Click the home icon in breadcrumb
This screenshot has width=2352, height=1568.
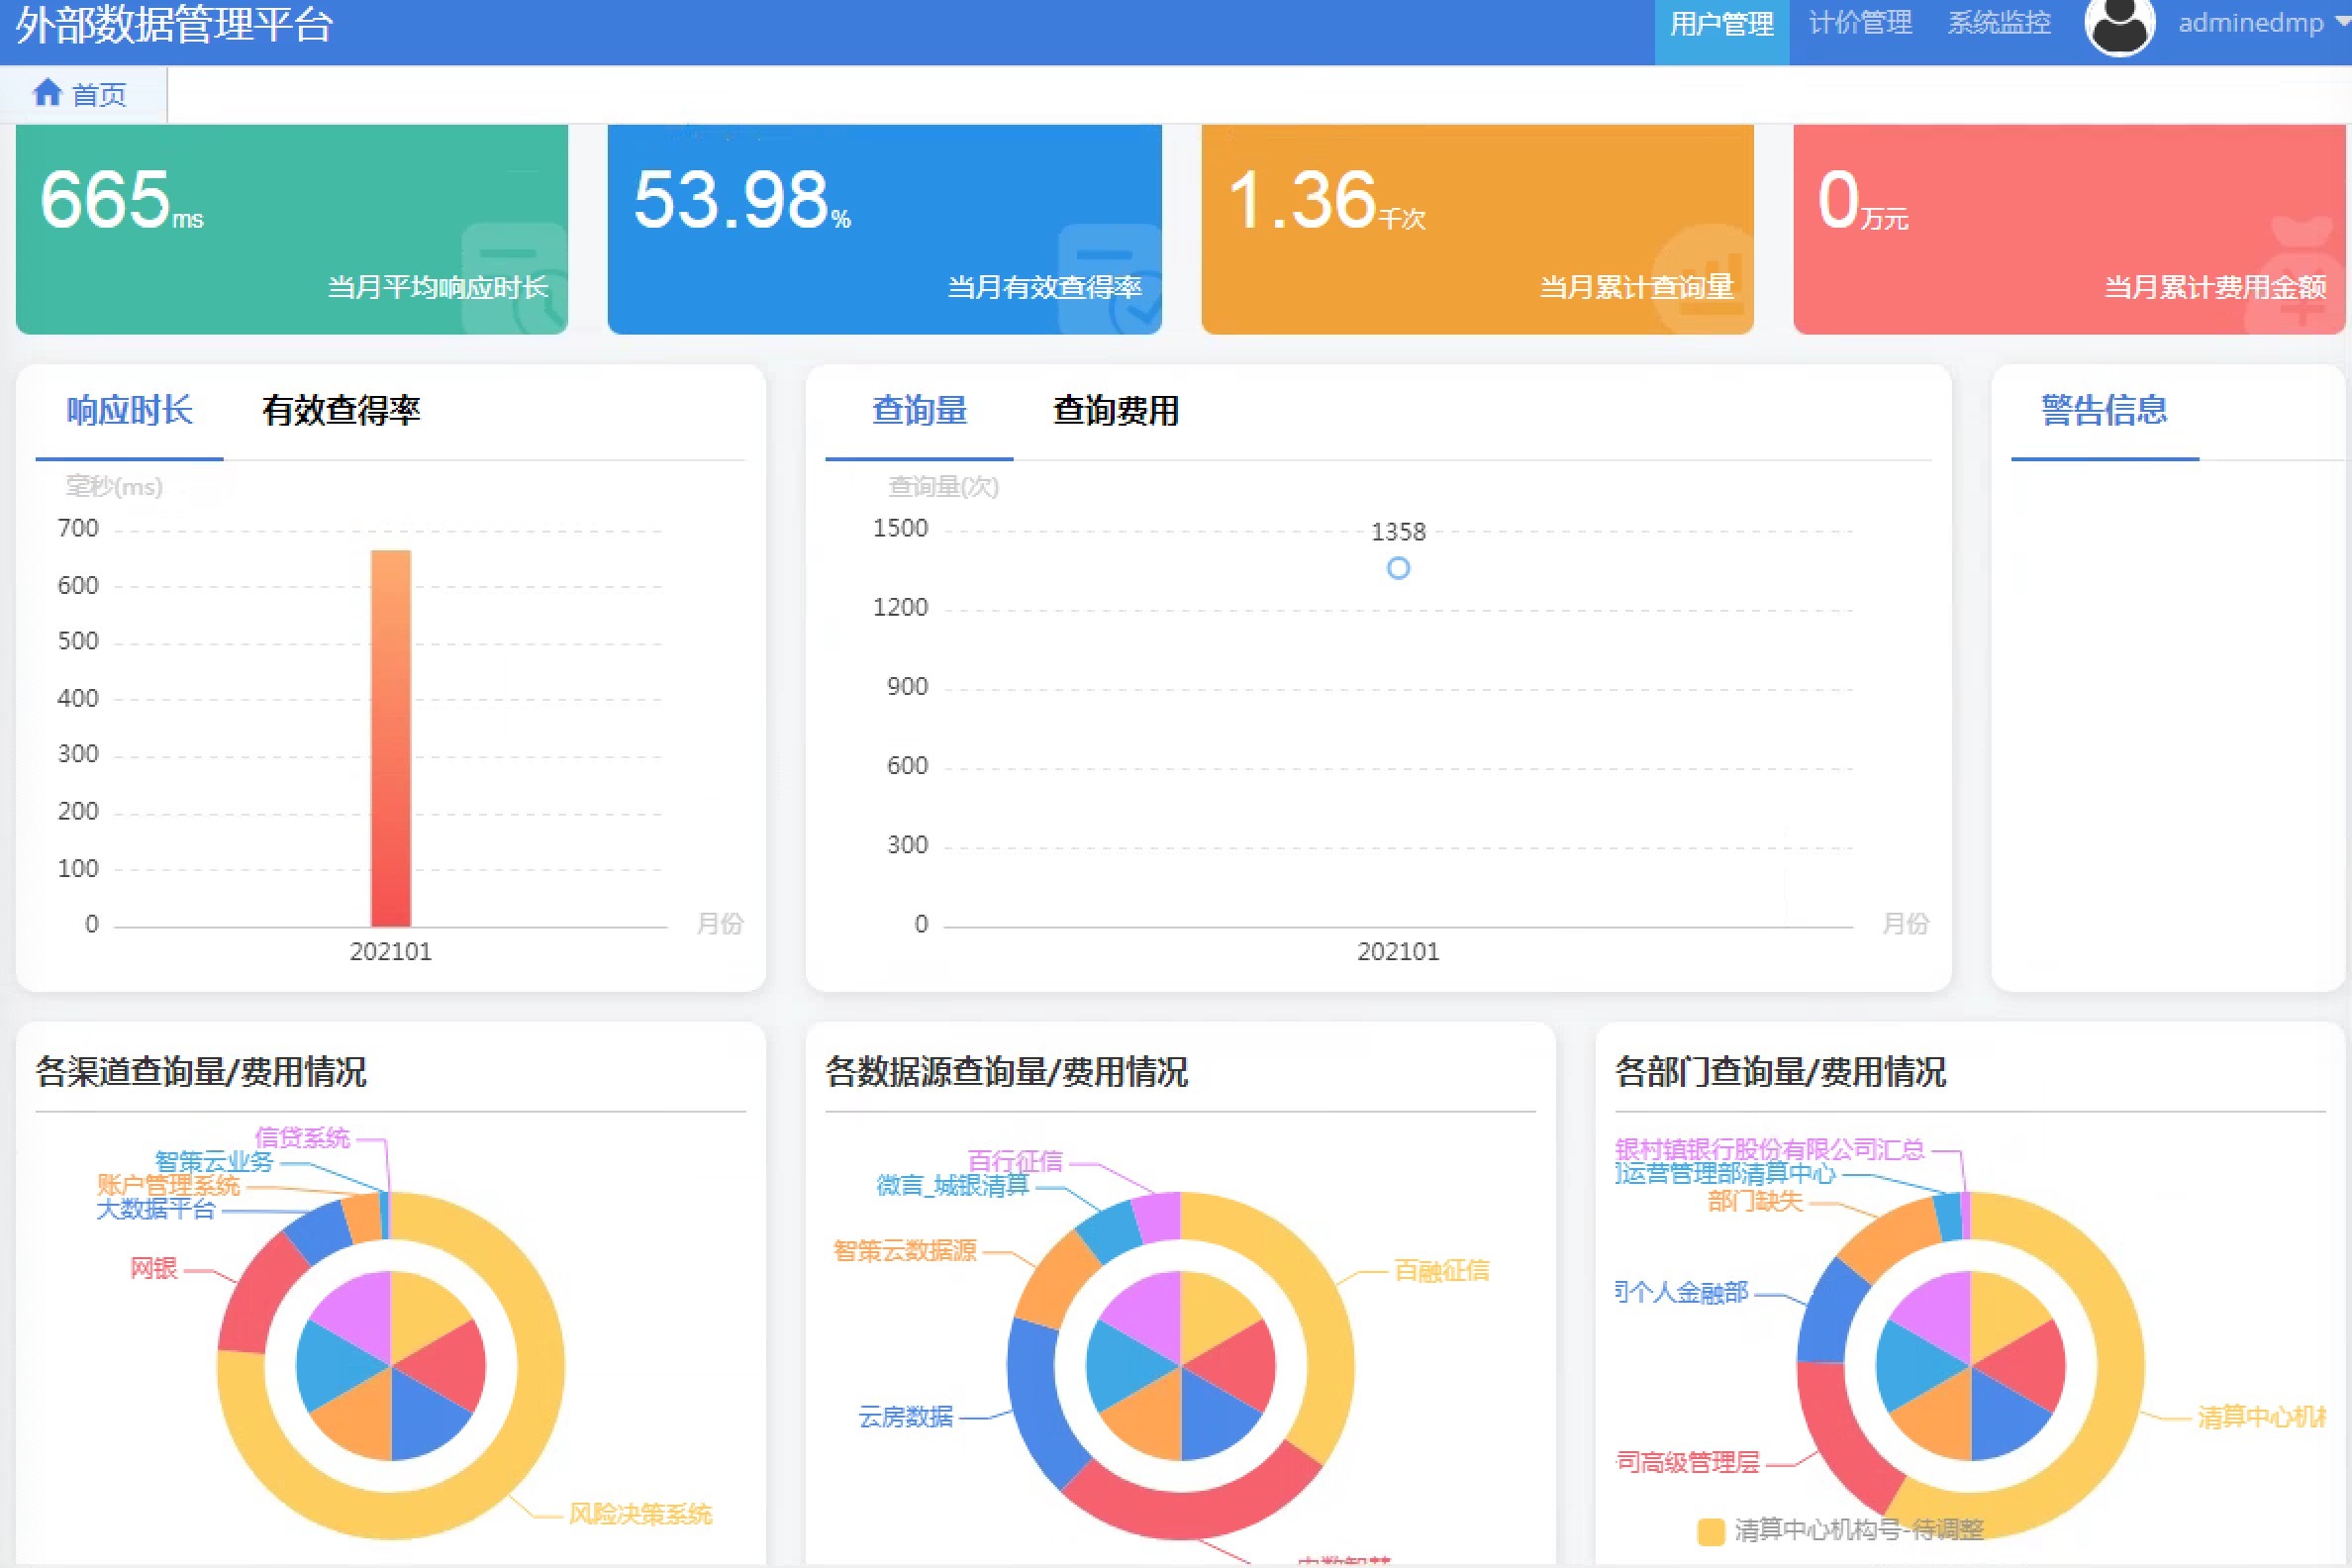tap(47, 93)
